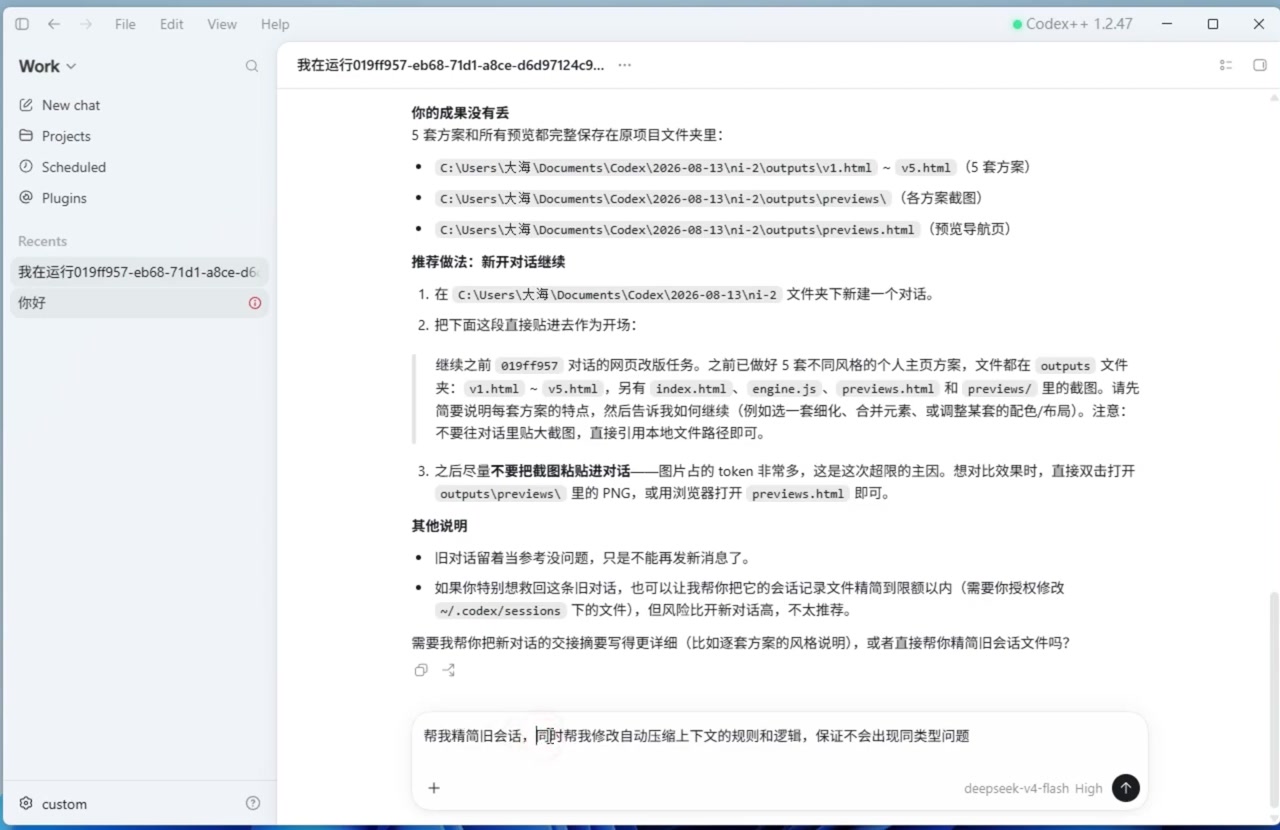Go forward with the right arrow
The width and height of the screenshot is (1280, 830).
[x=85, y=24]
